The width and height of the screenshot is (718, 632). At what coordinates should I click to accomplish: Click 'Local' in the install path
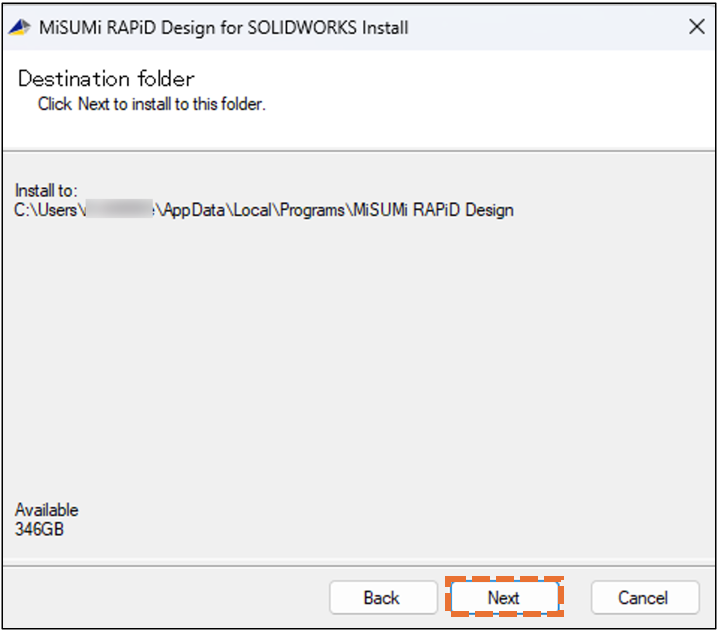(251, 210)
